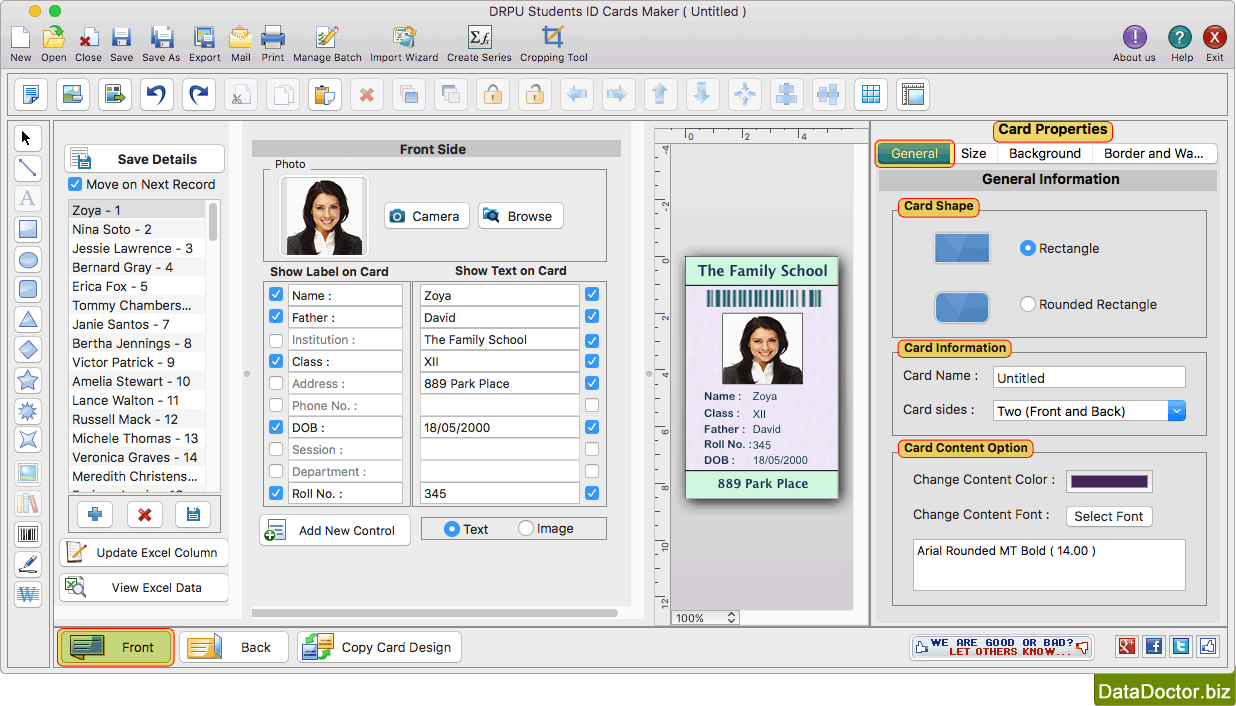Select Nina Soto - 2 in record list
Viewport: 1236px width, 706px height.
[x=137, y=229]
